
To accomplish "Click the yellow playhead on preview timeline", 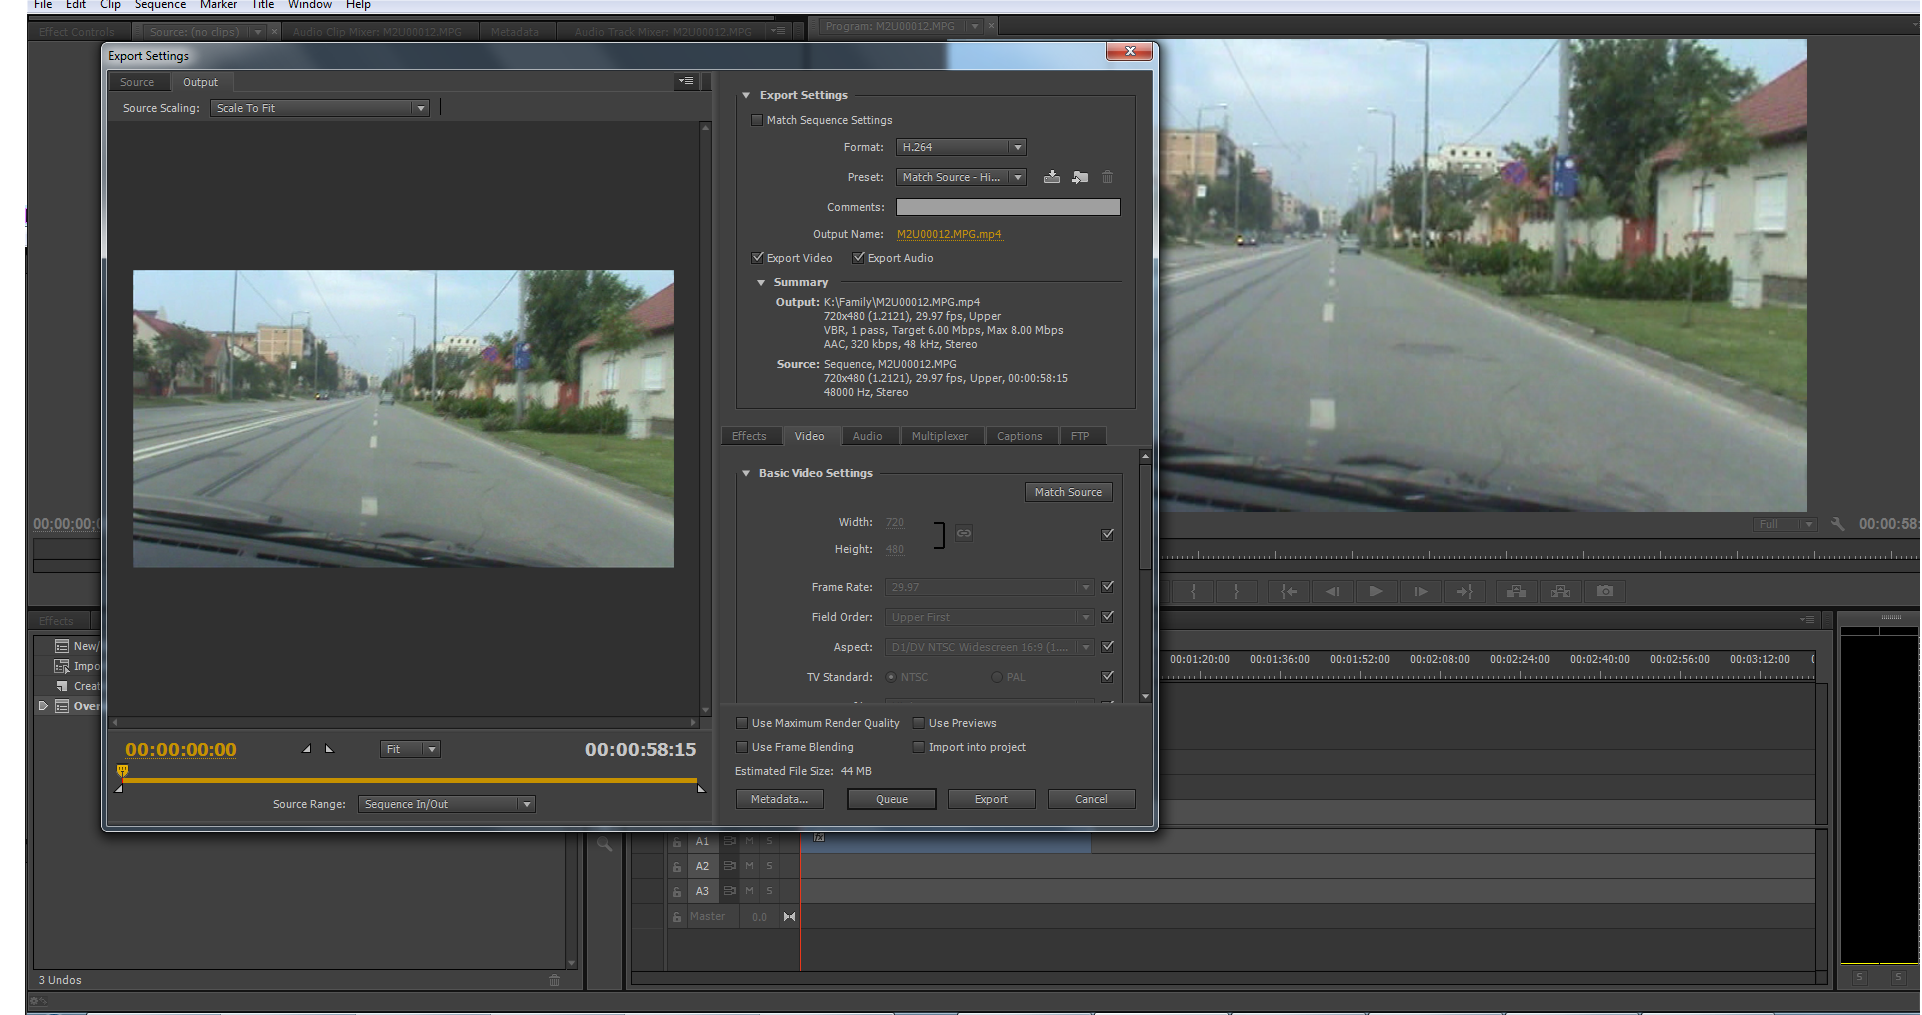I will (x=123, y=770).
